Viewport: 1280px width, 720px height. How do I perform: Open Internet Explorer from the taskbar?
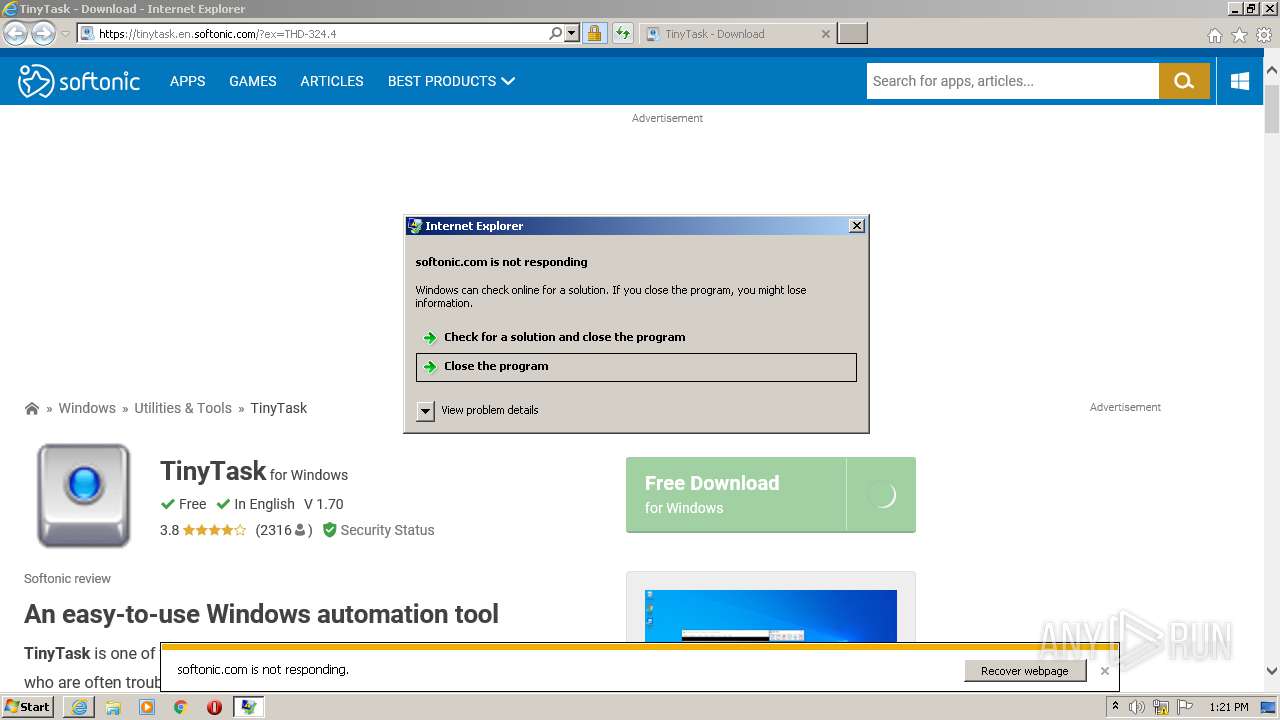coord(79,707)
